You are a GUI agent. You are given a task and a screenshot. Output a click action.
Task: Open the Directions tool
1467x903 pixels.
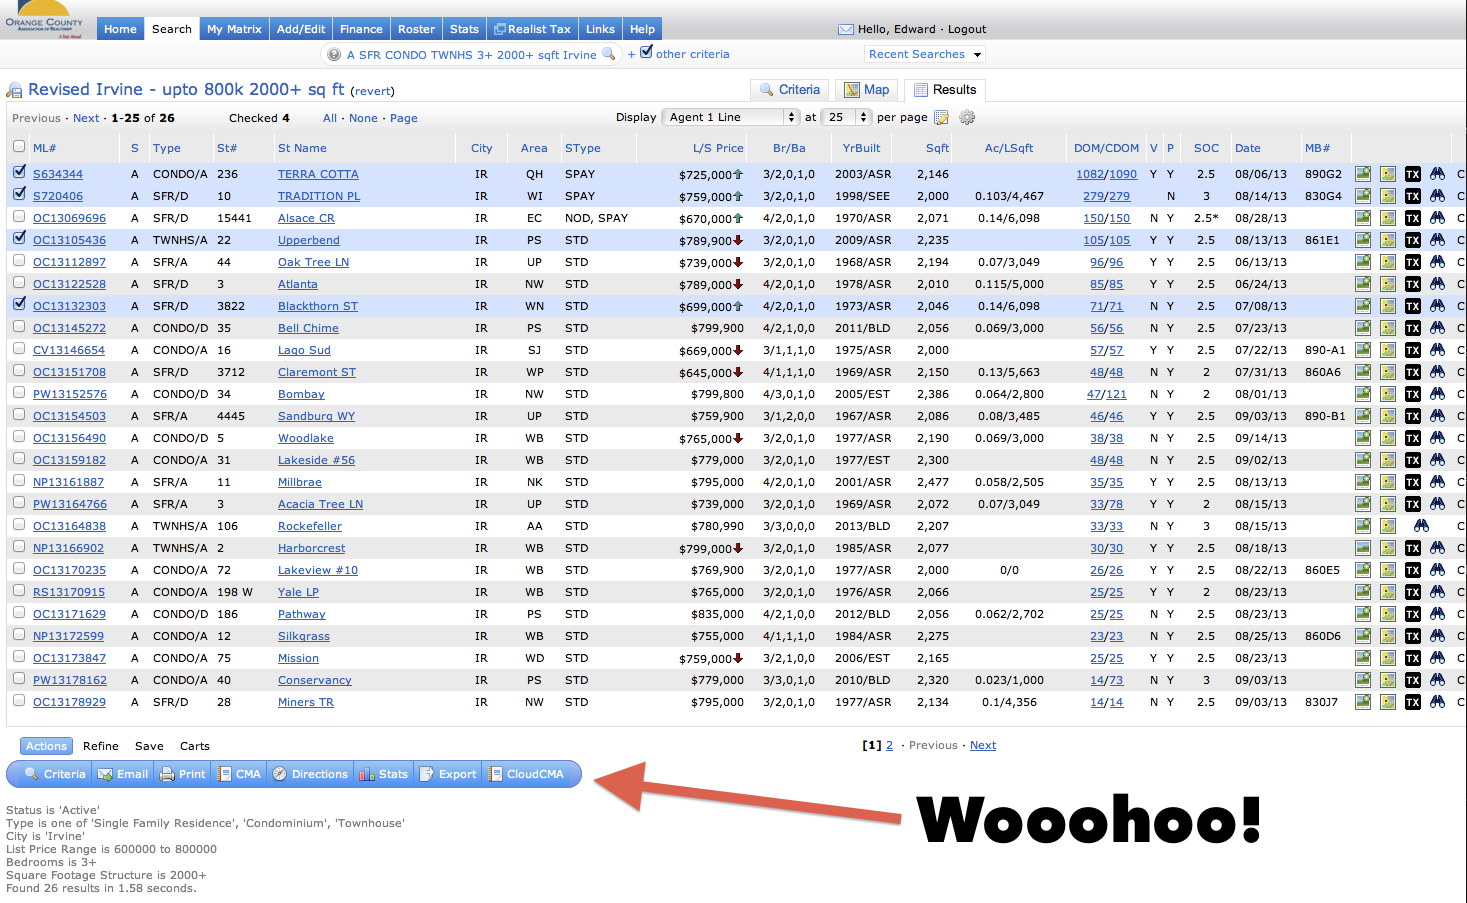(x=311, y=773)
